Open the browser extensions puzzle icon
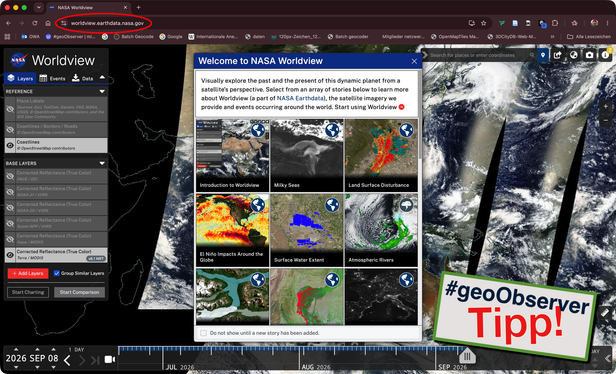Screen dimensions: 616x374 [x=555, y=23]
